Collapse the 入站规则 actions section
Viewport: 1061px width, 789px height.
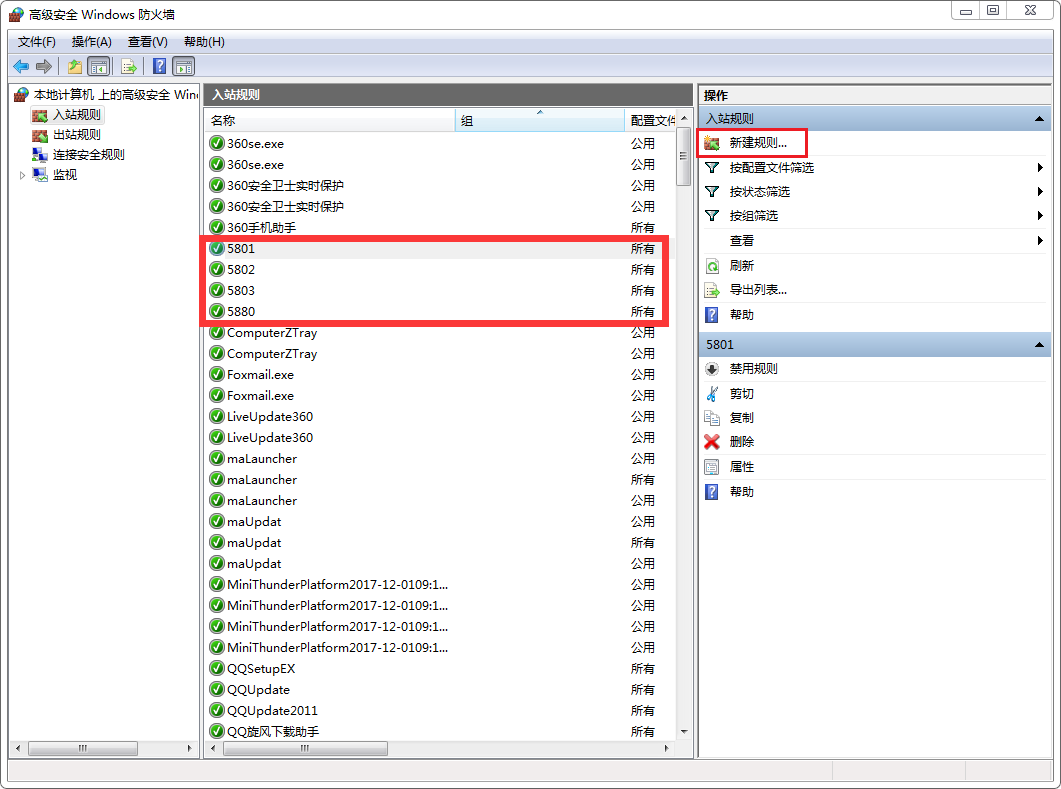(1039, 119)
